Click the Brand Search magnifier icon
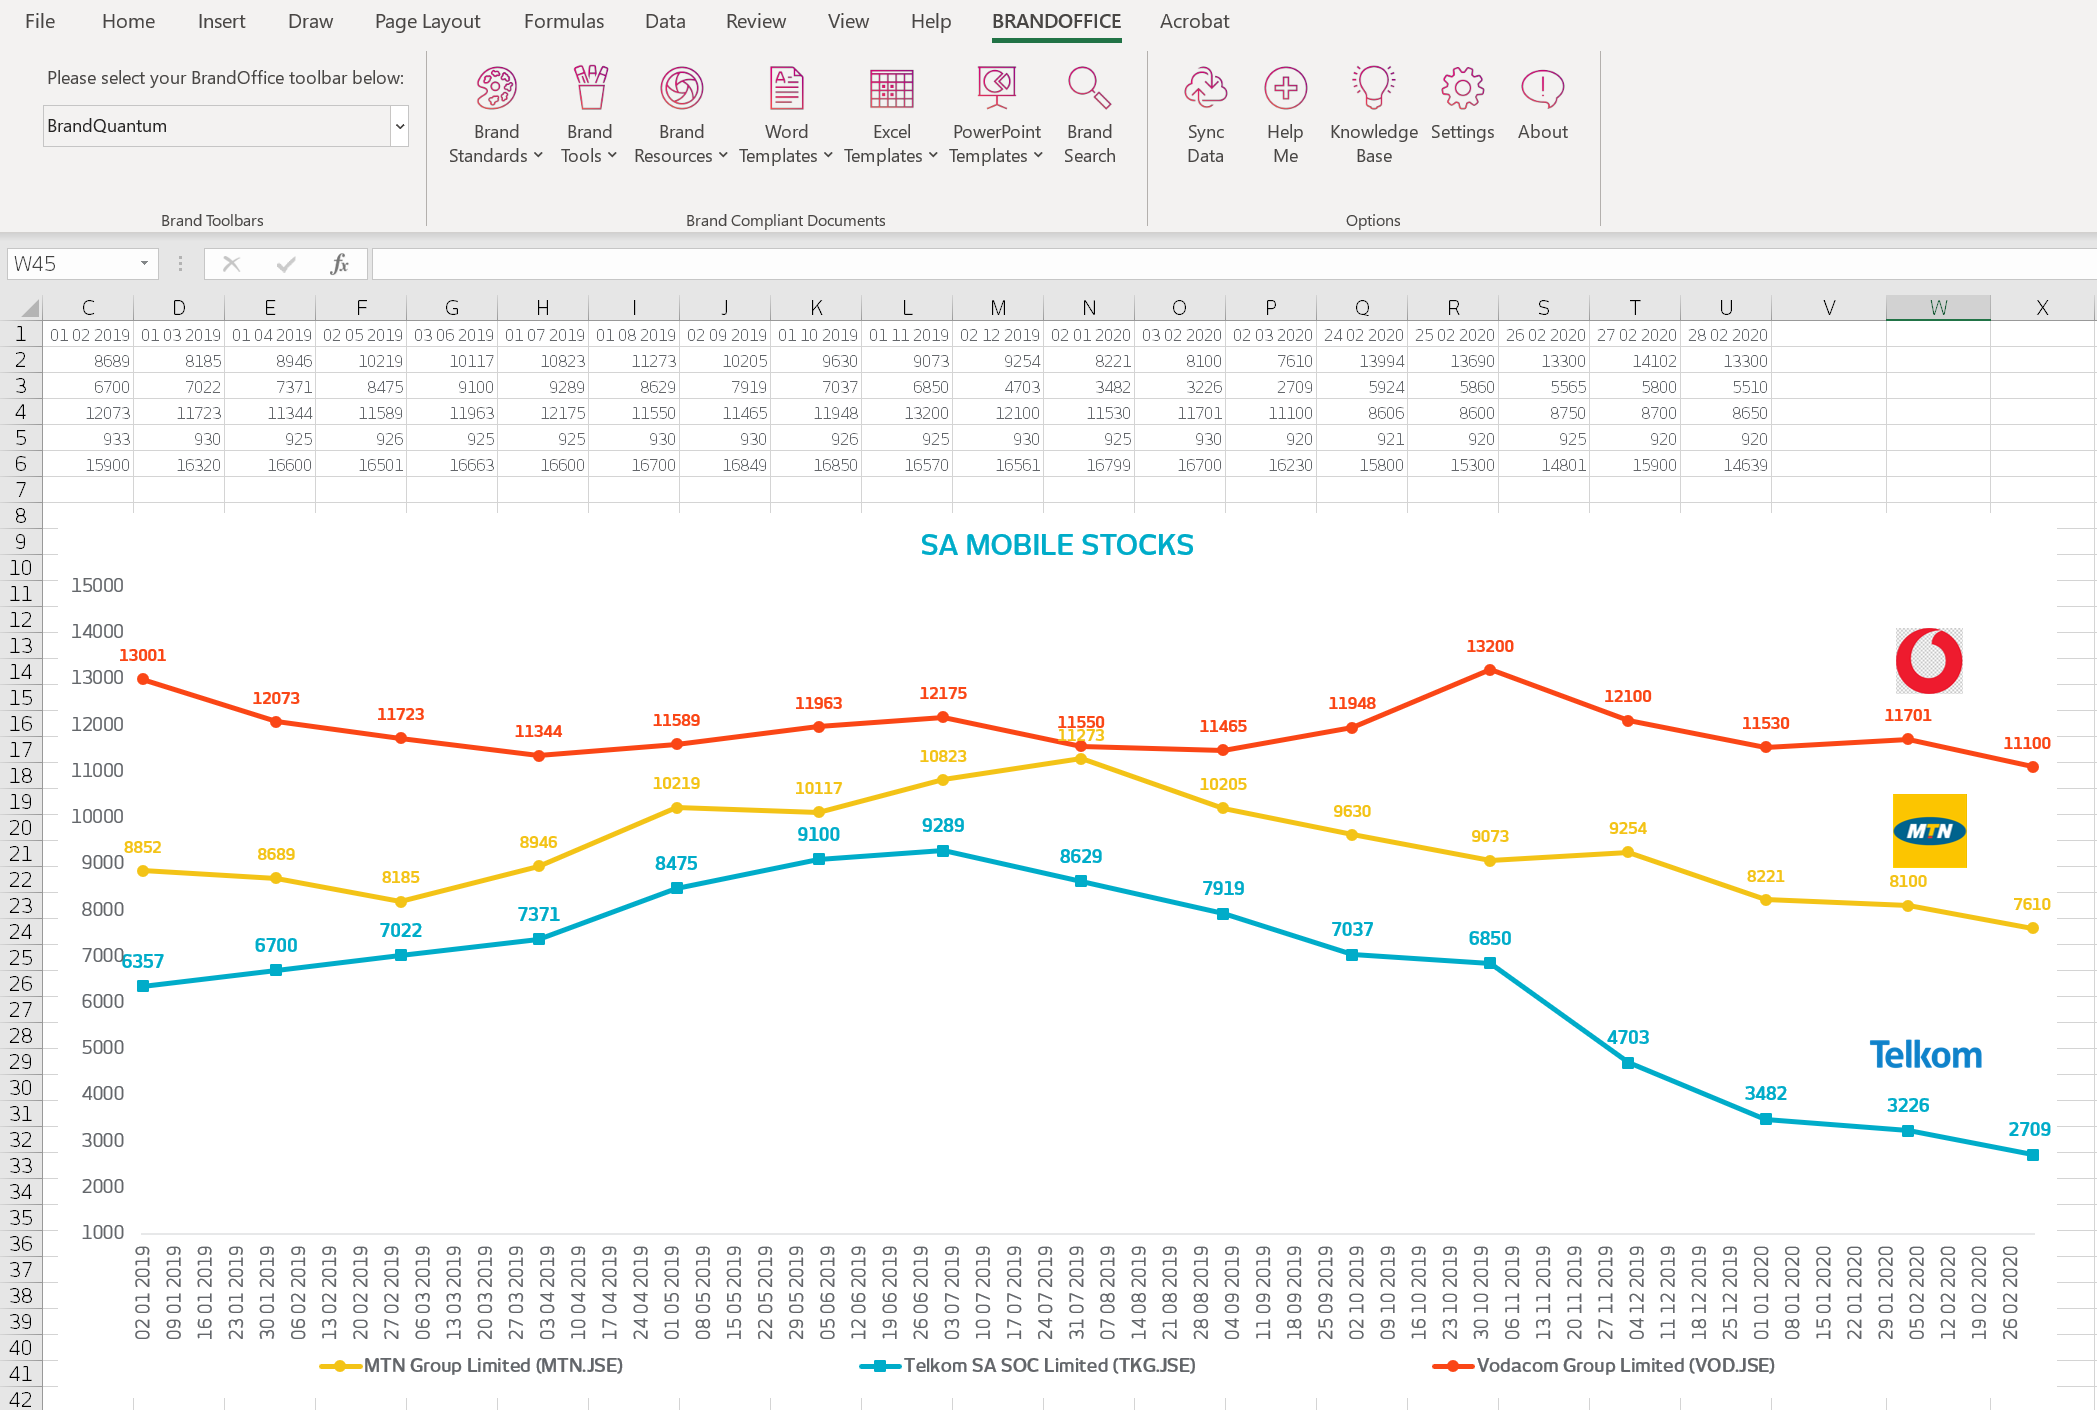The width and height of the screenshot is (2097, 1410). click(1089, 89)
